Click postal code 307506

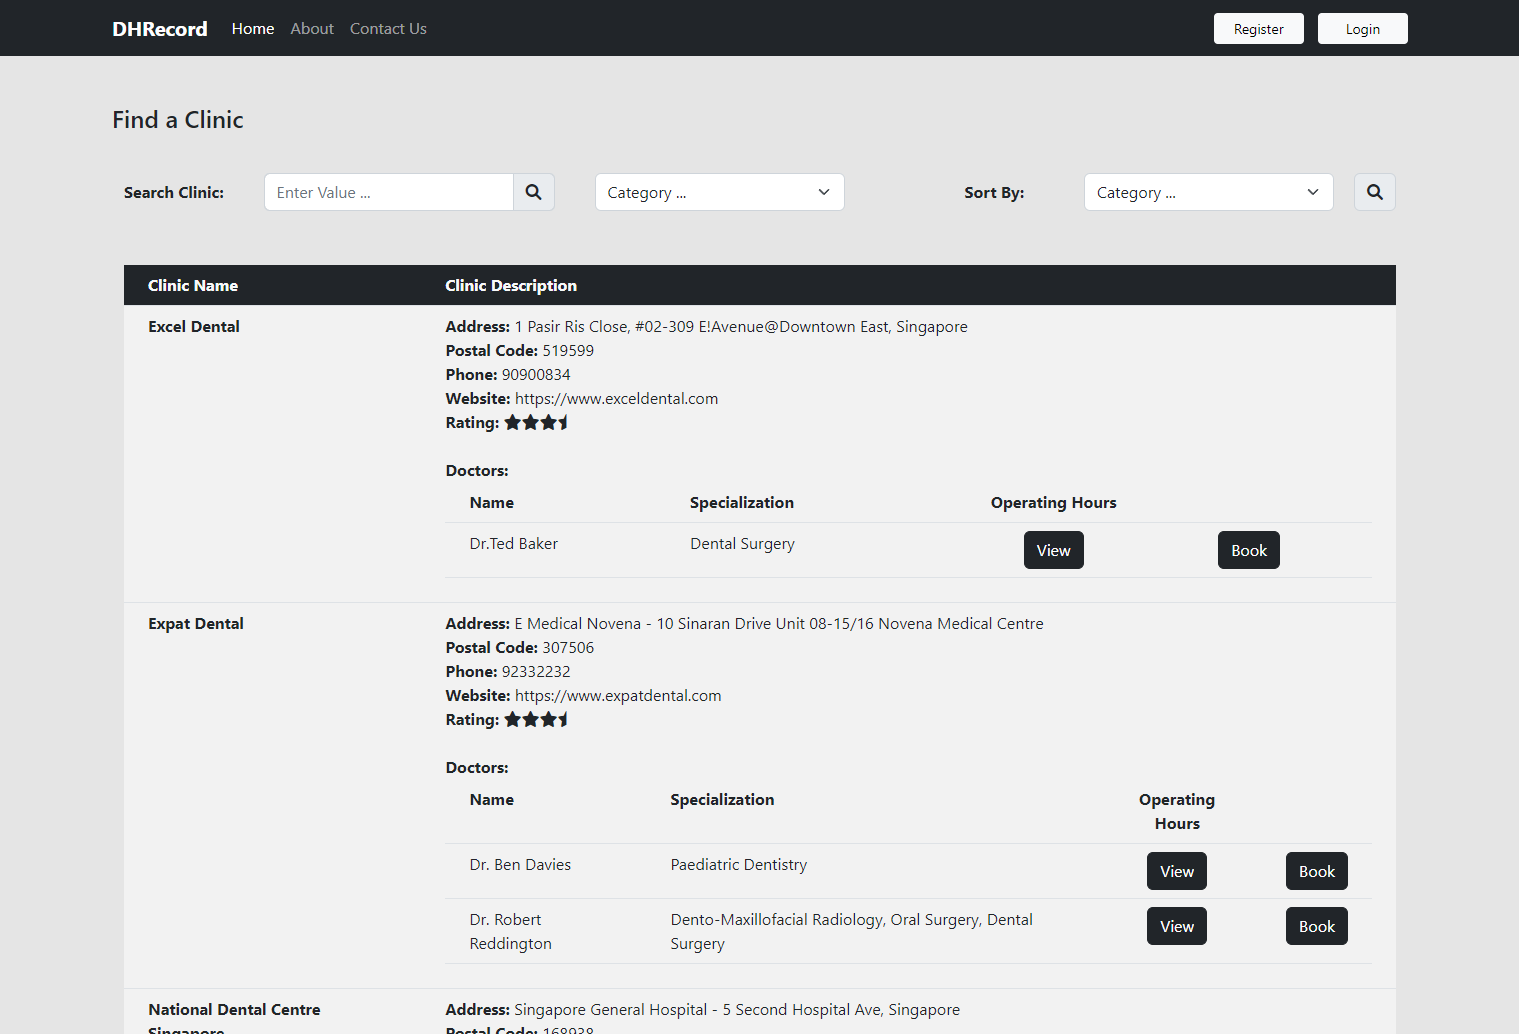tap(568, 648)
